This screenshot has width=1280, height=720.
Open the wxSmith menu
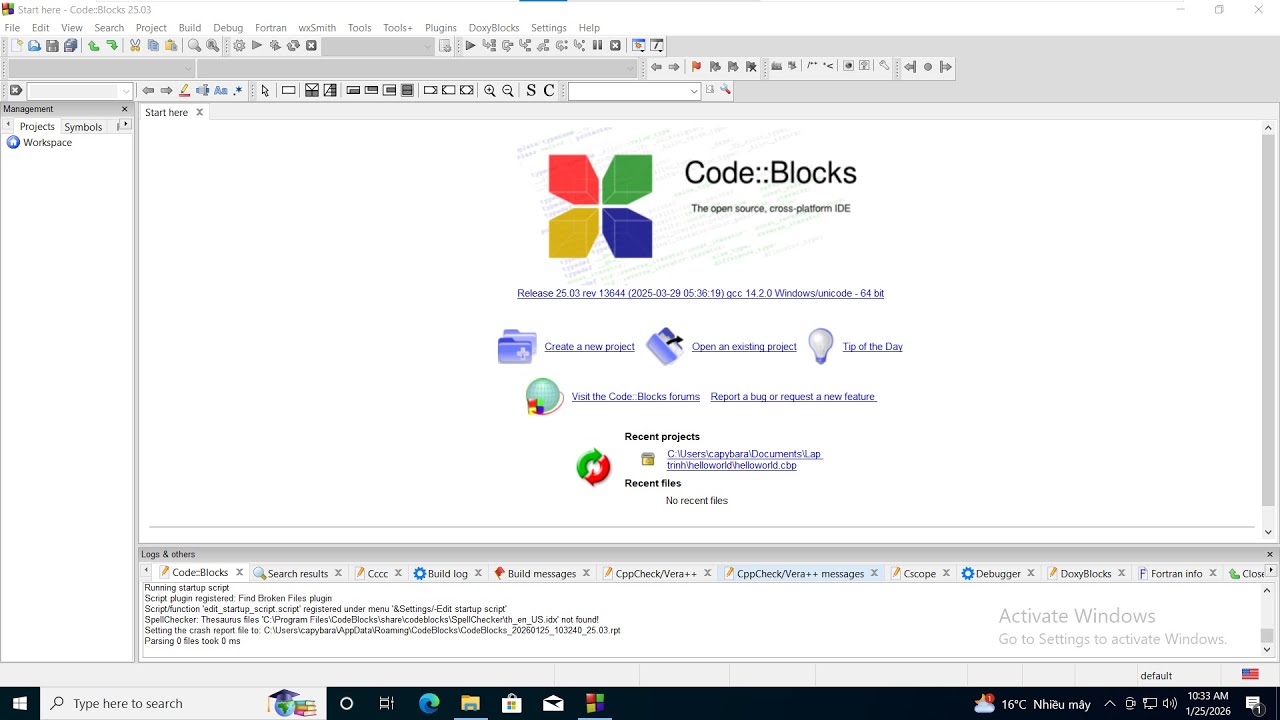pos(317,28)
